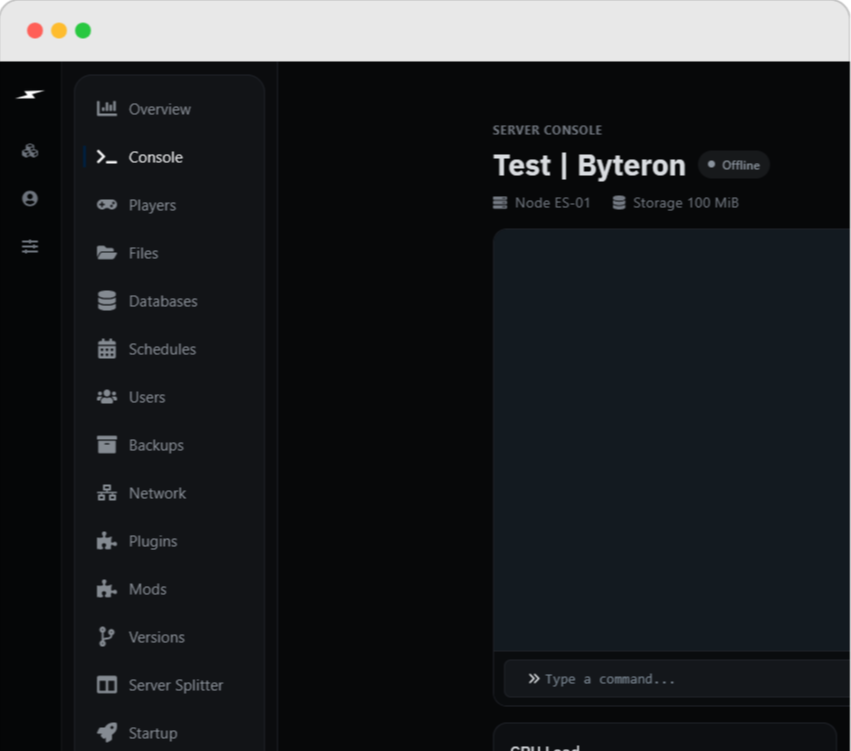Click the Console terminal prompt icon

(x=106, y=157)
